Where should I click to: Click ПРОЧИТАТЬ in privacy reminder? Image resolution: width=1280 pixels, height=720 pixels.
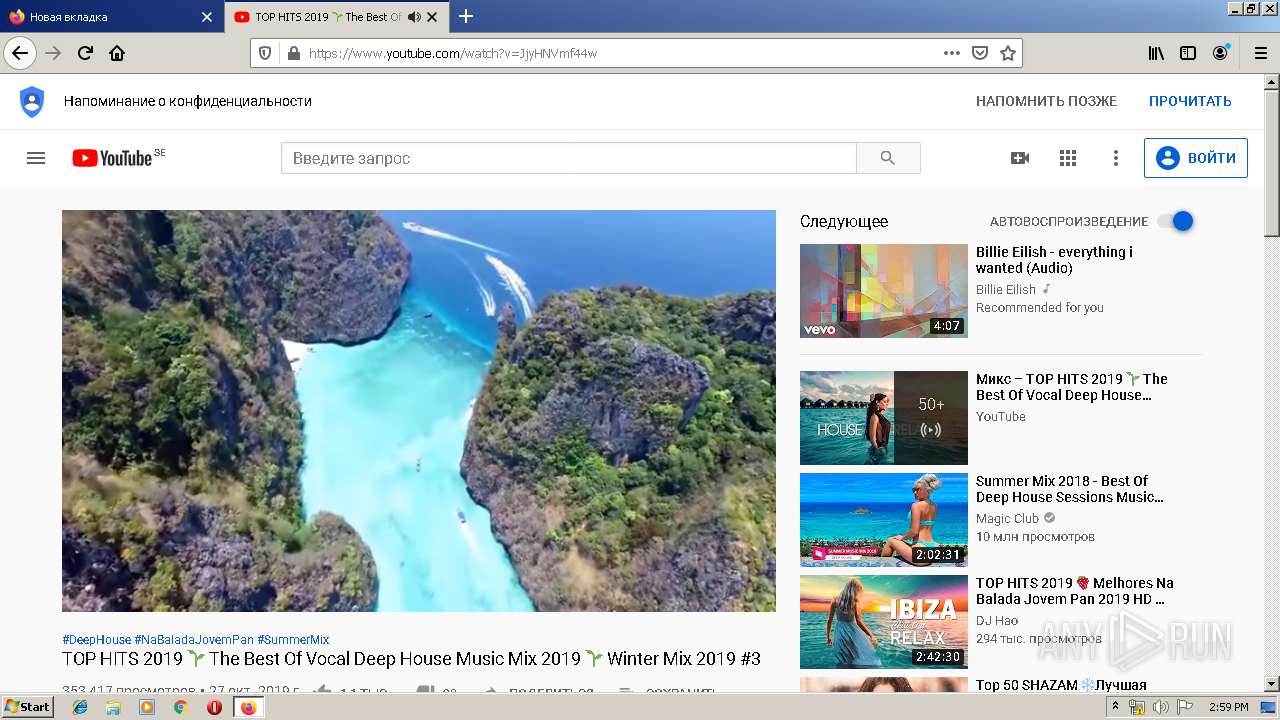pyautogui.click(x=1190, y=101)
